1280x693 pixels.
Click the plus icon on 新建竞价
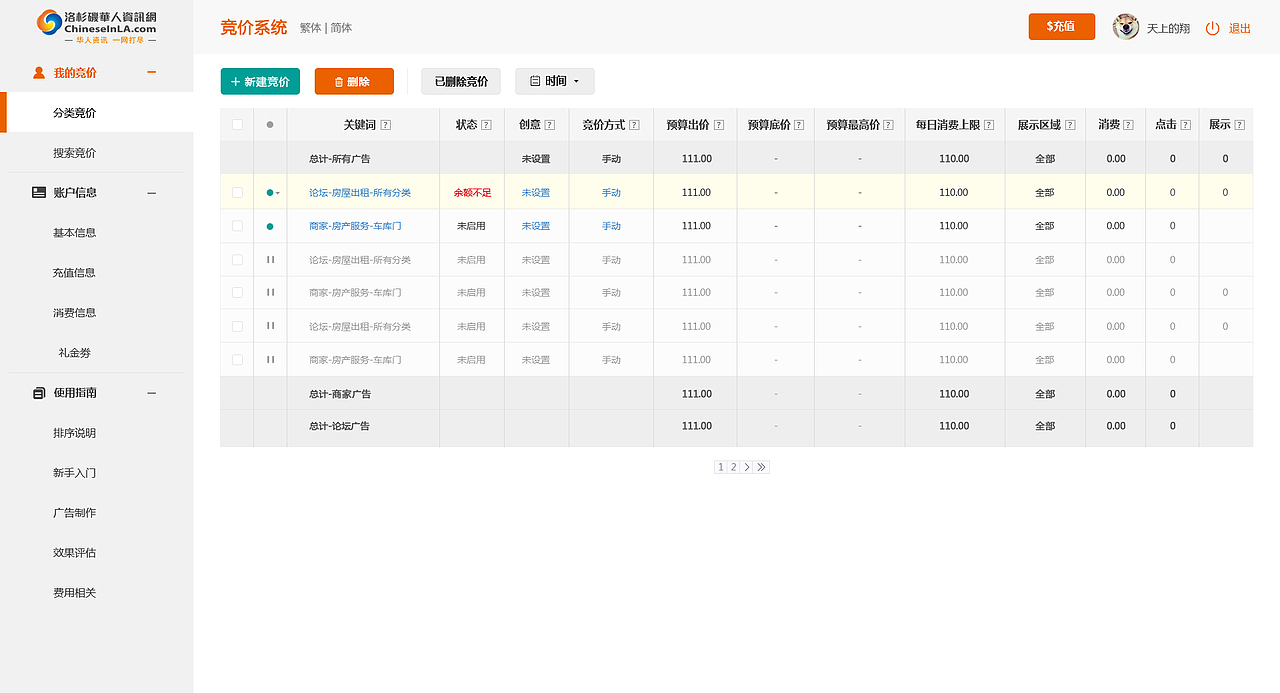(x=235, y=80)
